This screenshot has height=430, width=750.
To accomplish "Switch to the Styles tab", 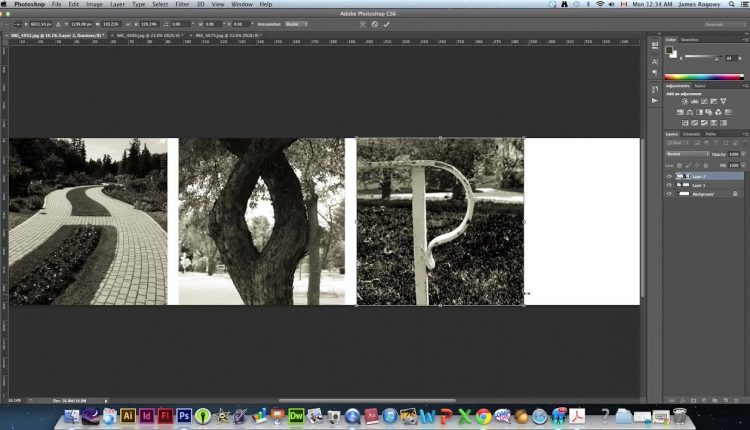I will pos(700,86).
